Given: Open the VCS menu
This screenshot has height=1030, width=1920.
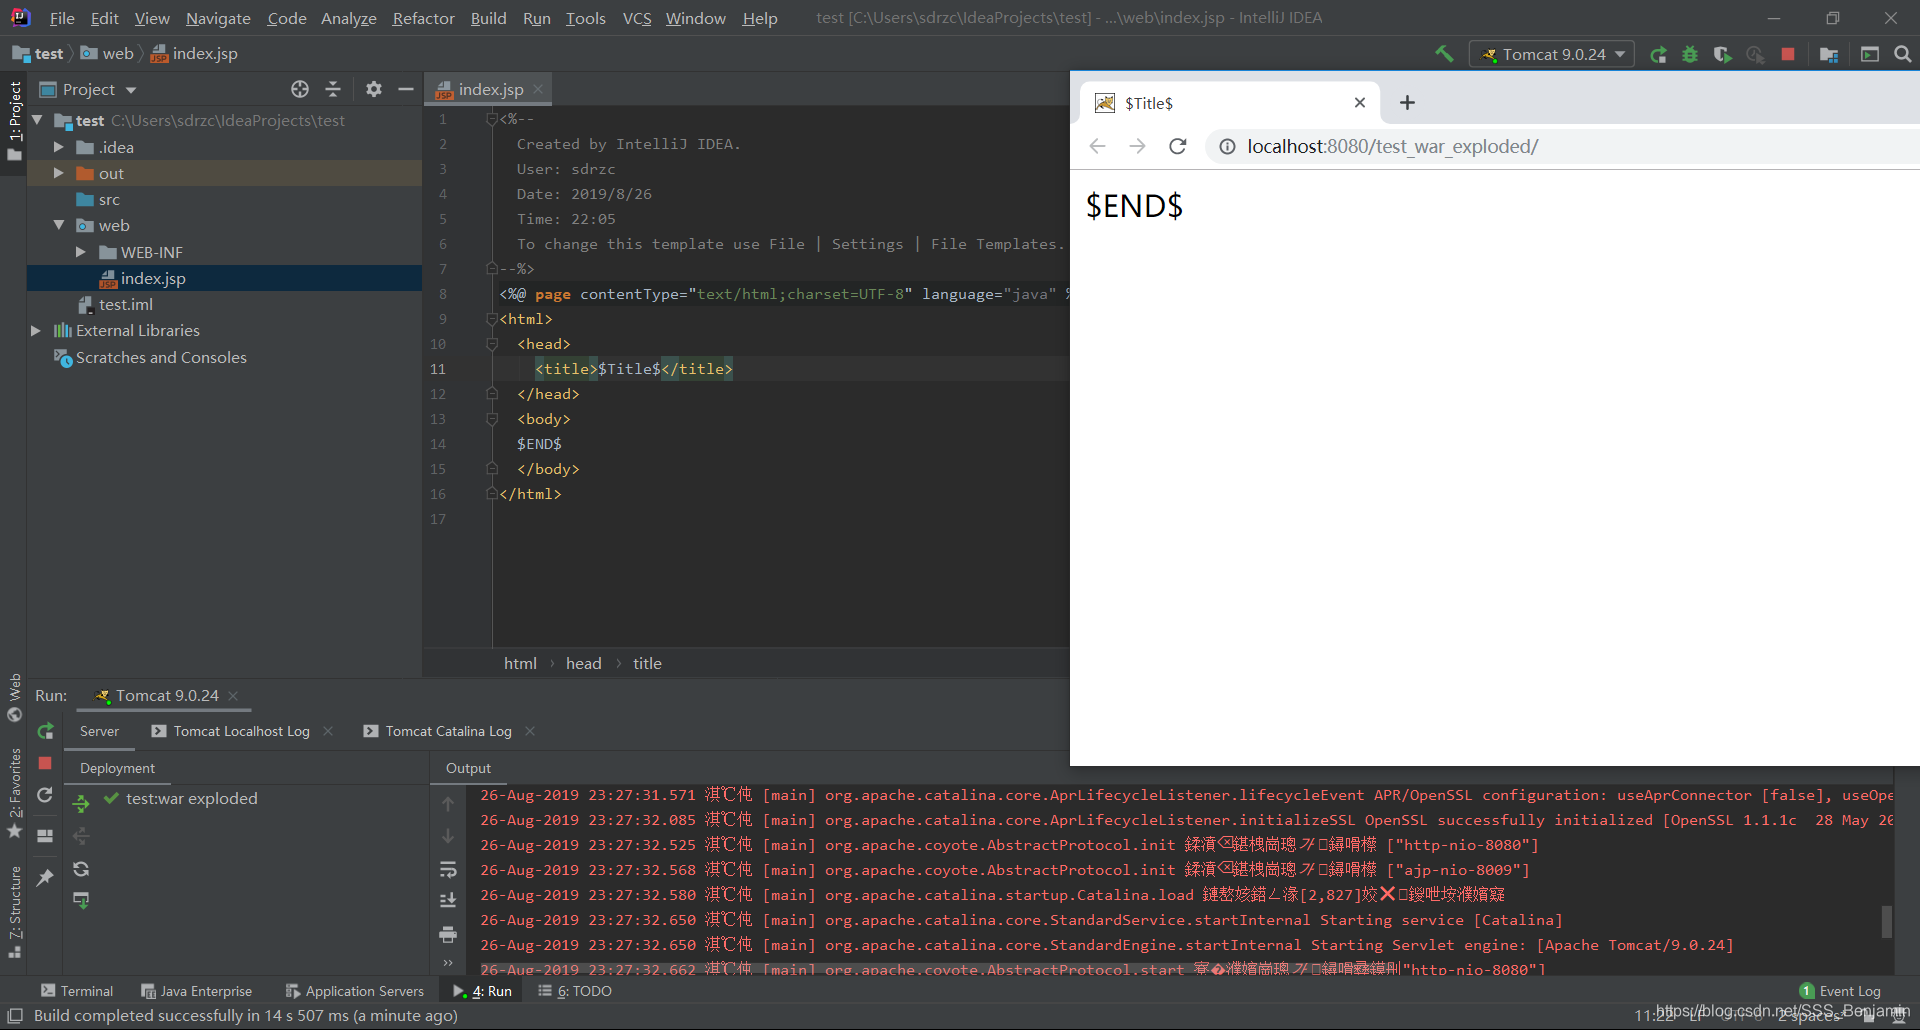Looking at the screenshot, I should (x=637, y=18).
